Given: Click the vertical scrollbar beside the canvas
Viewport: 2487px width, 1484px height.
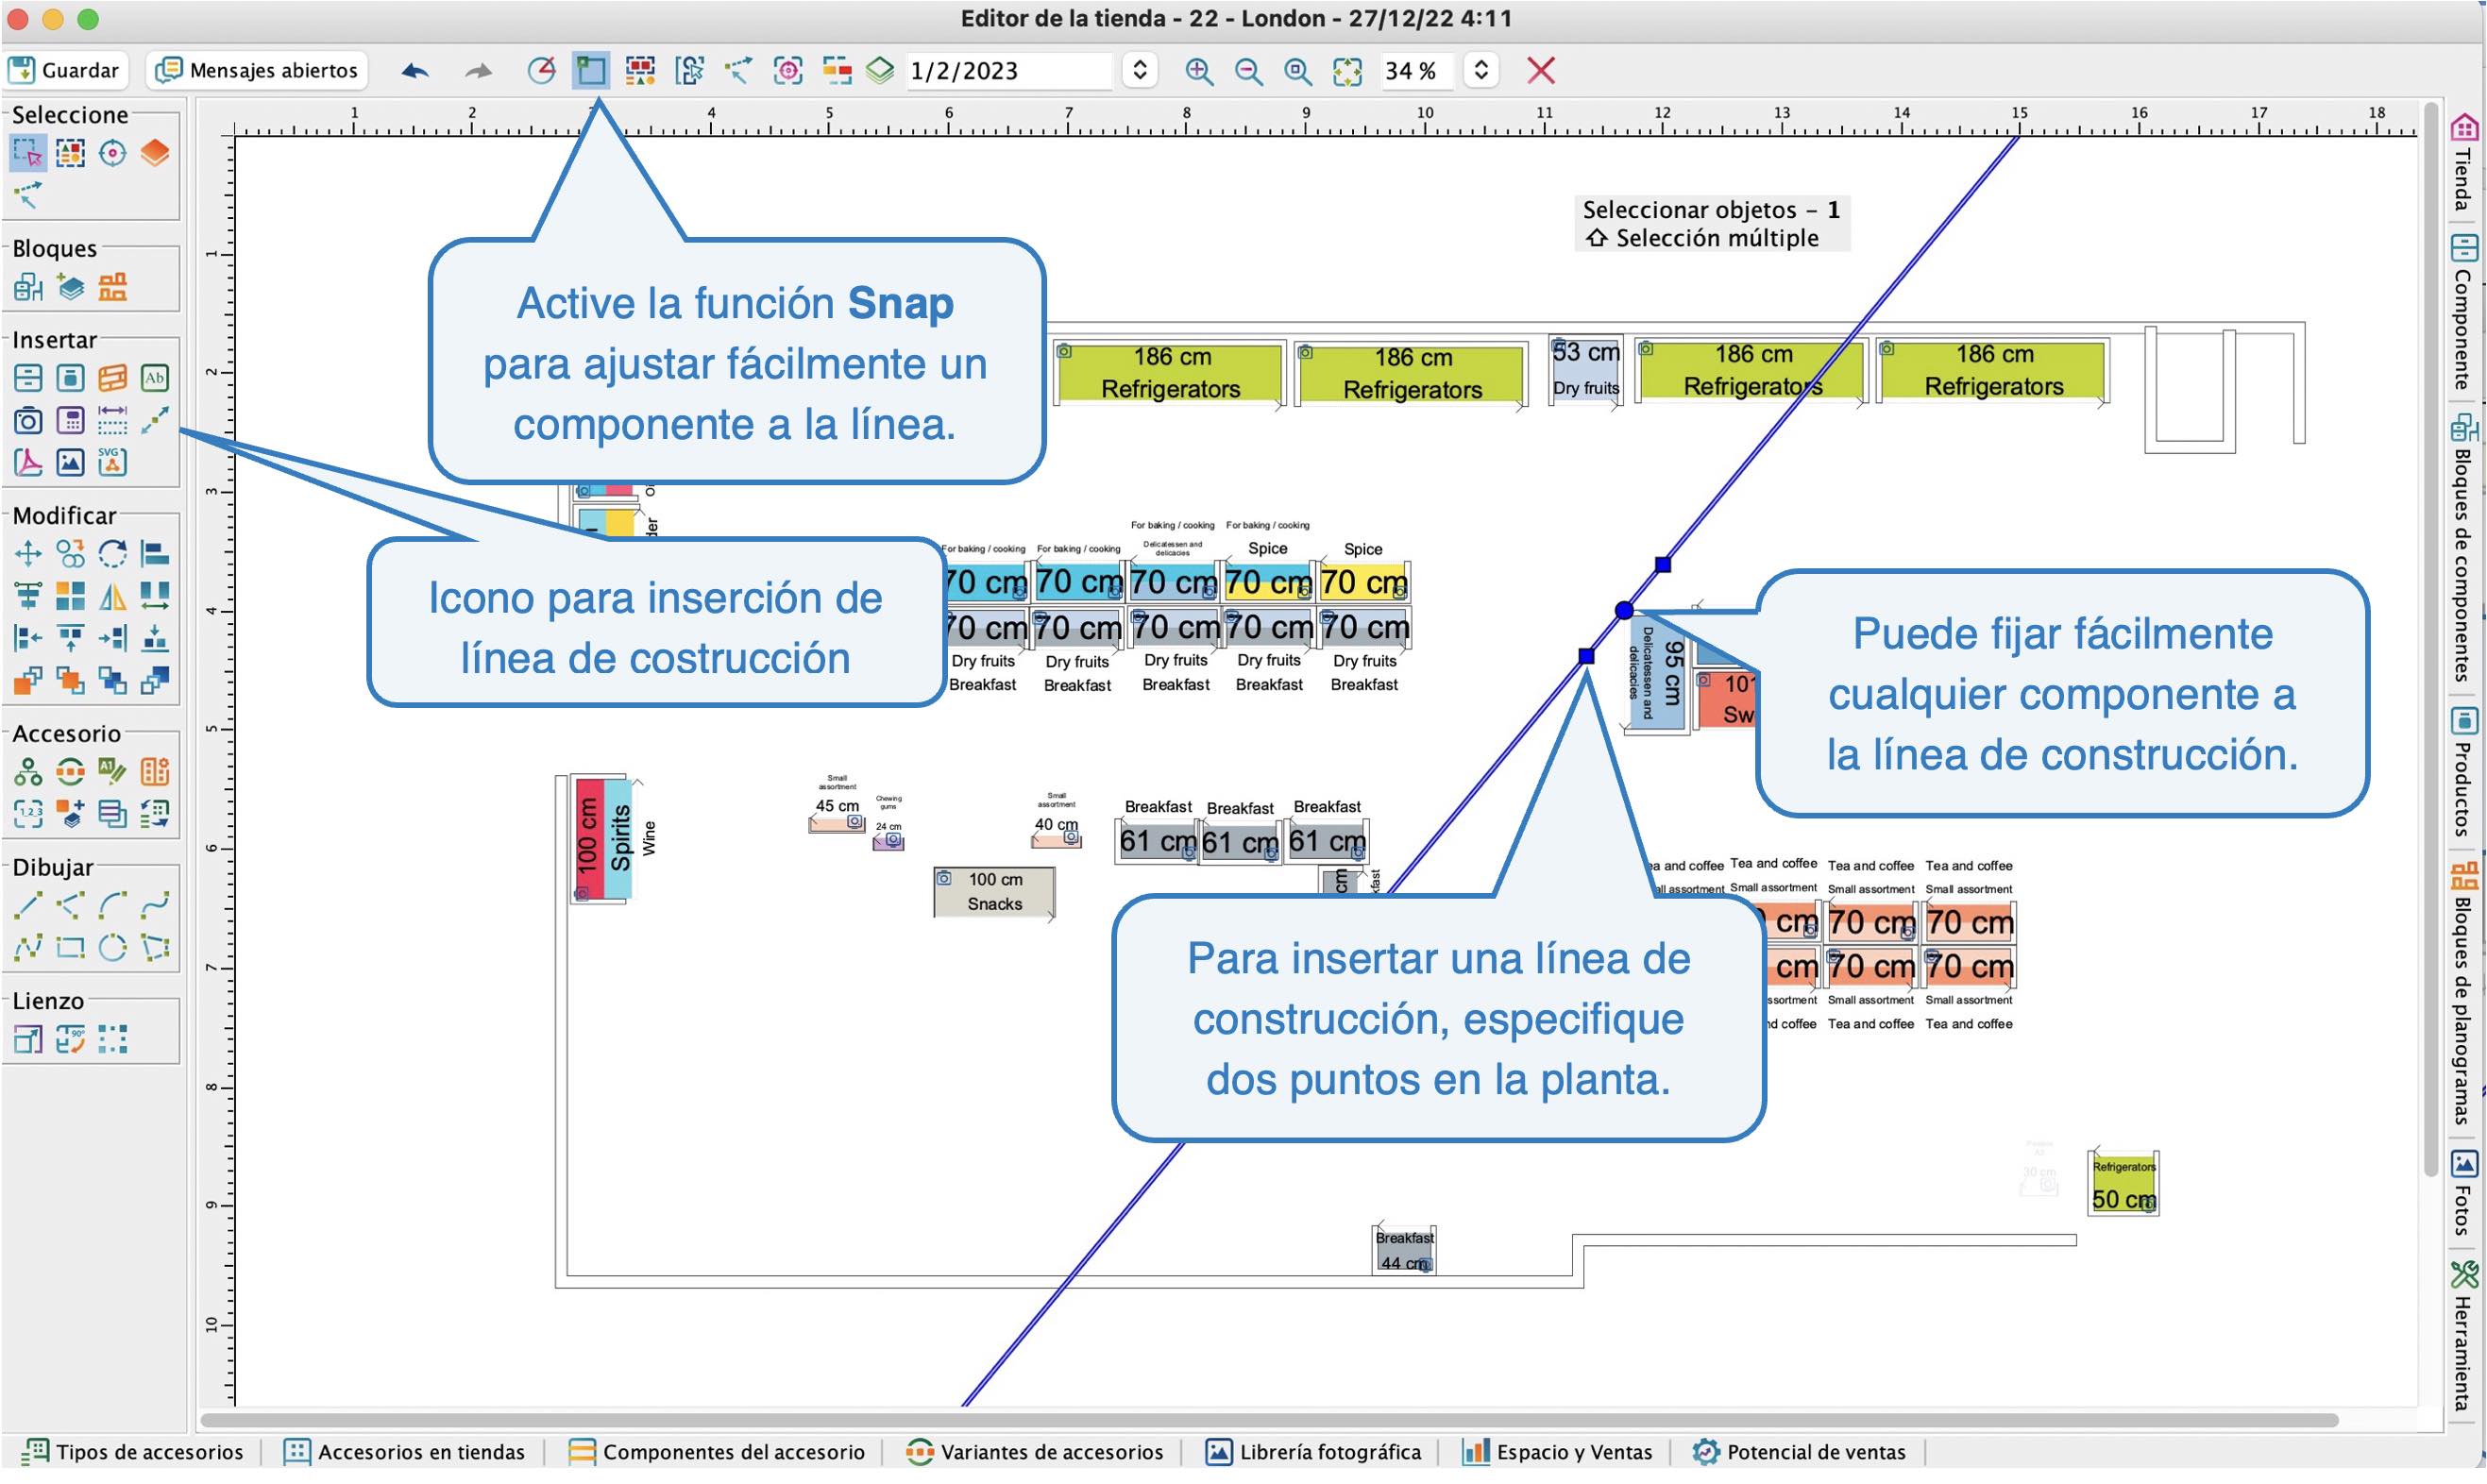Looking at the screenshot, I should [2431, 640].
